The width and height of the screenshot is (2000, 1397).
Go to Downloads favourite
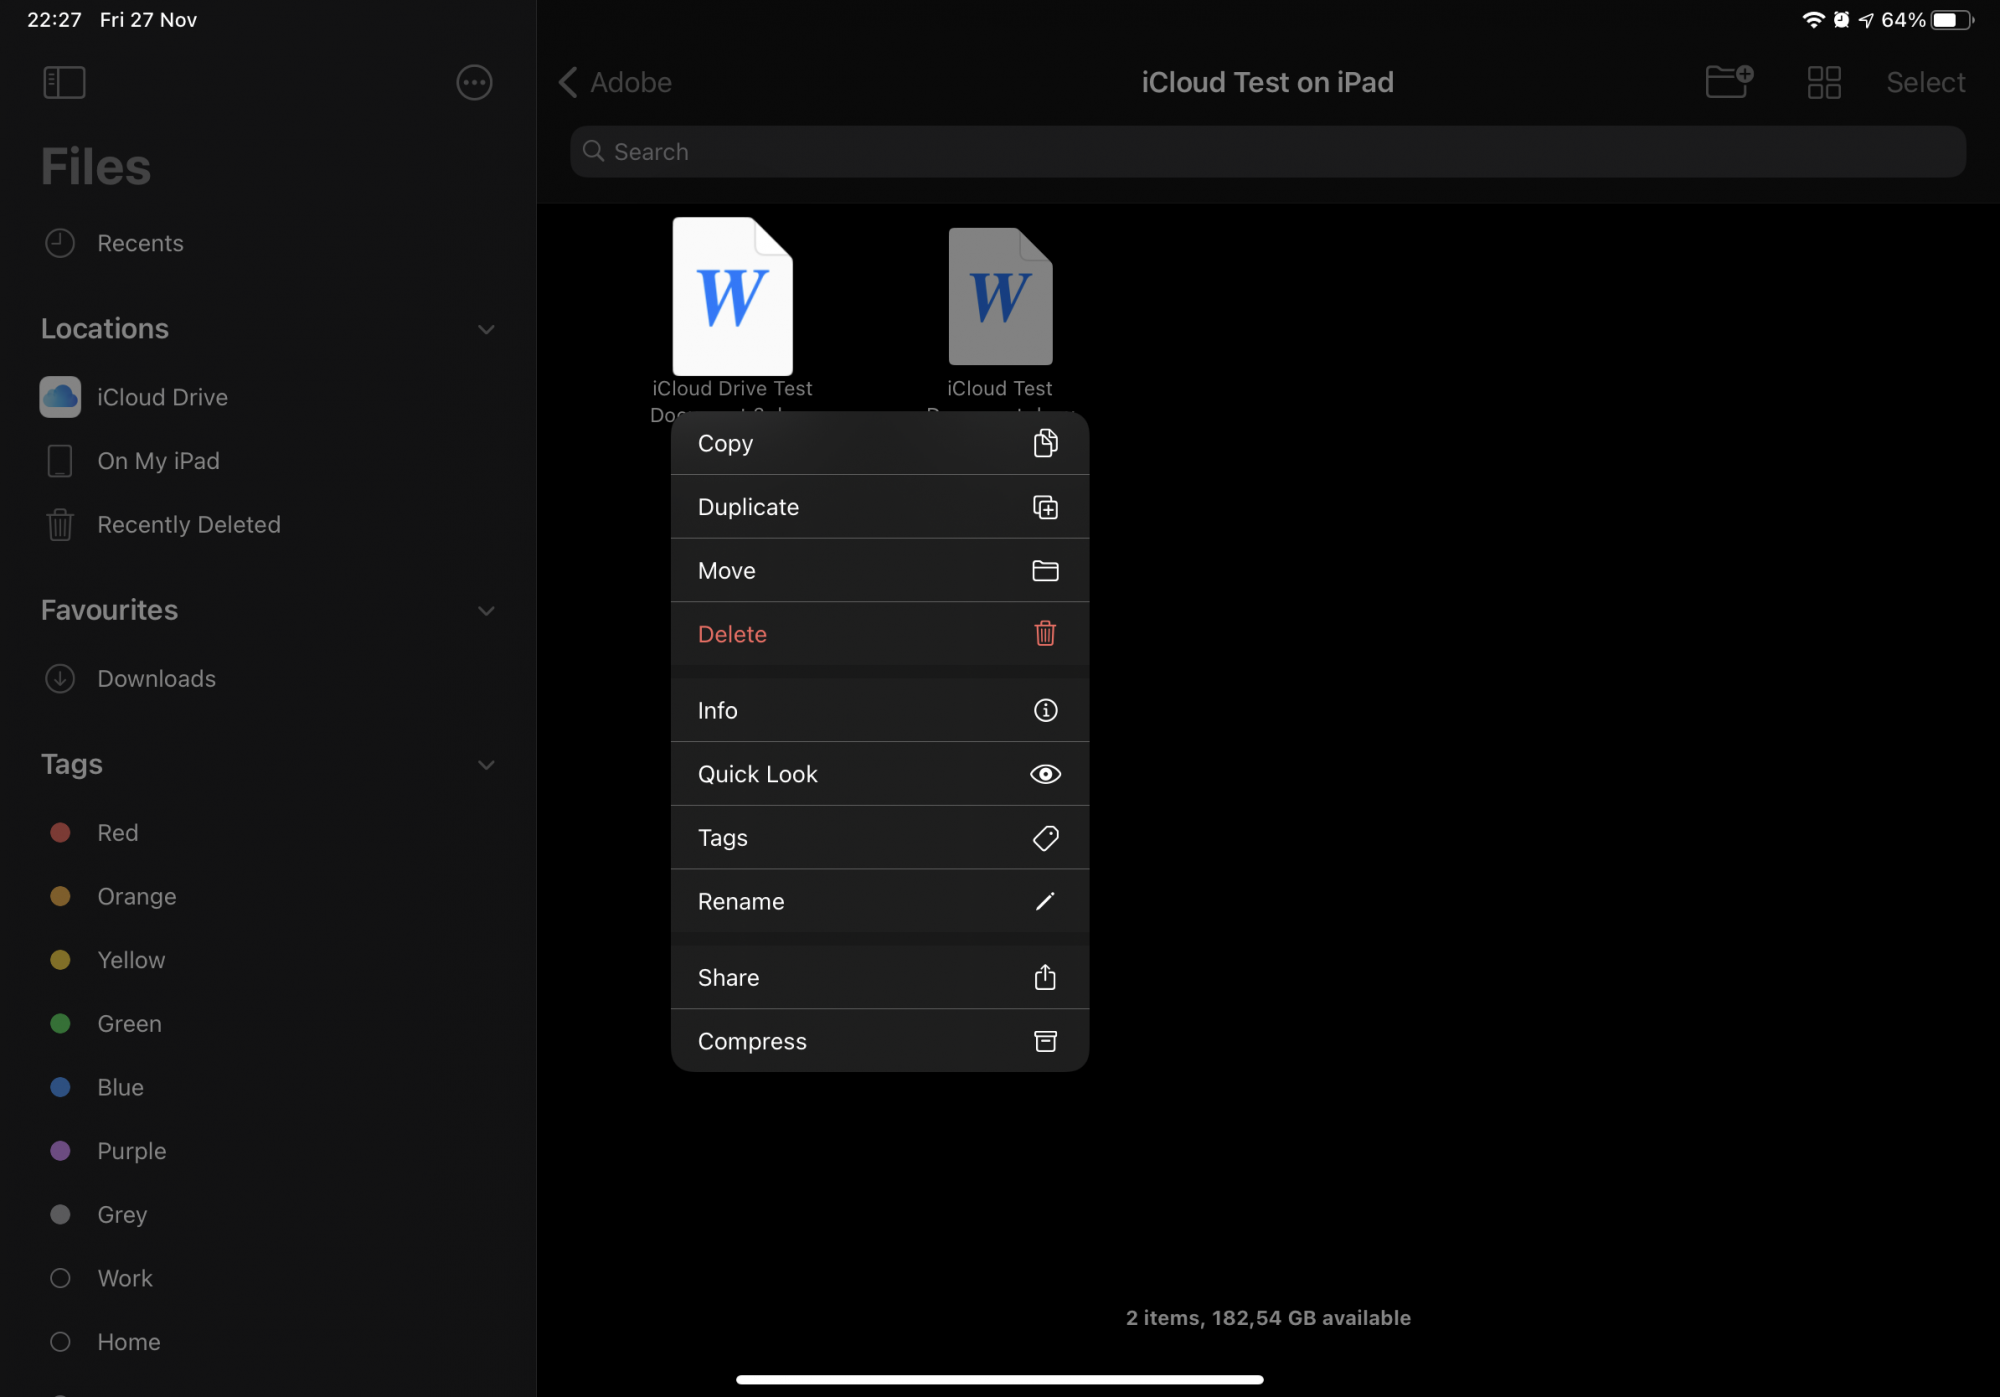(x=156, y=679)
